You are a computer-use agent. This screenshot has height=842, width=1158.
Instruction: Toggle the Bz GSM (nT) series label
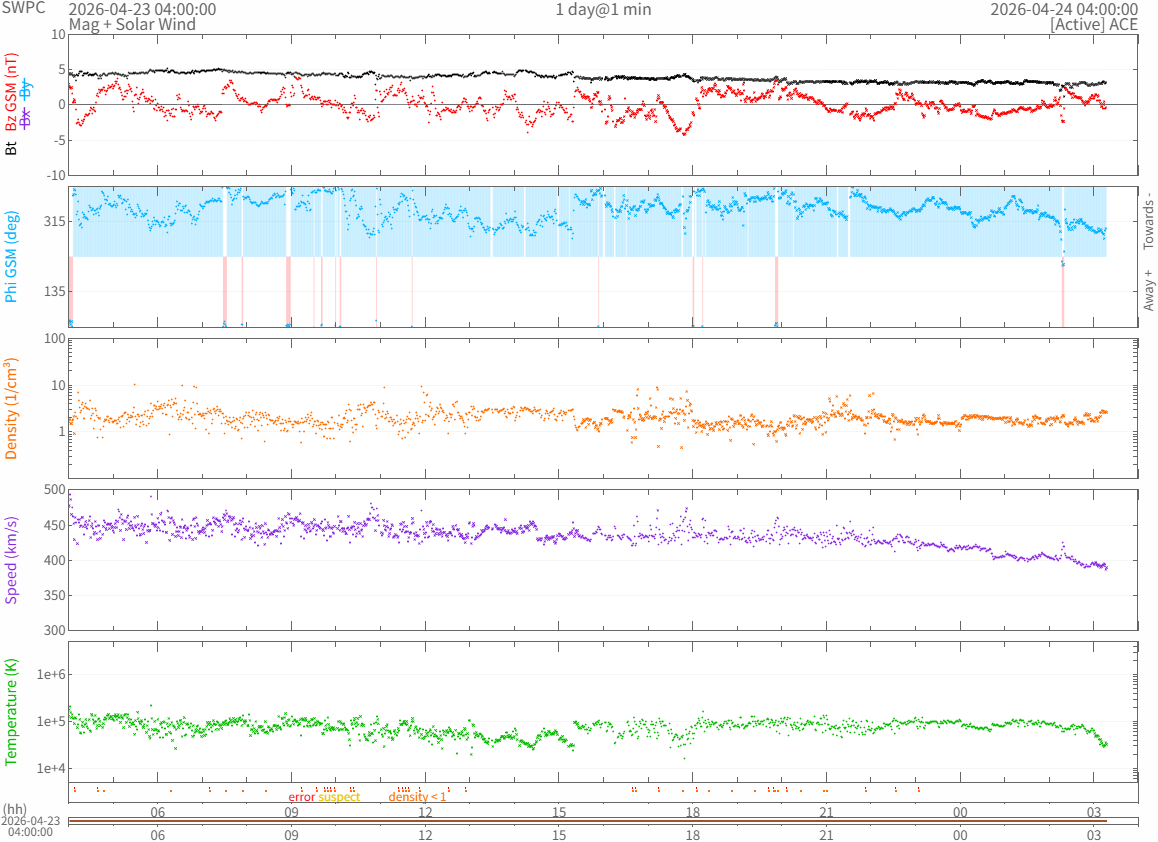click(x=12, y=93)
